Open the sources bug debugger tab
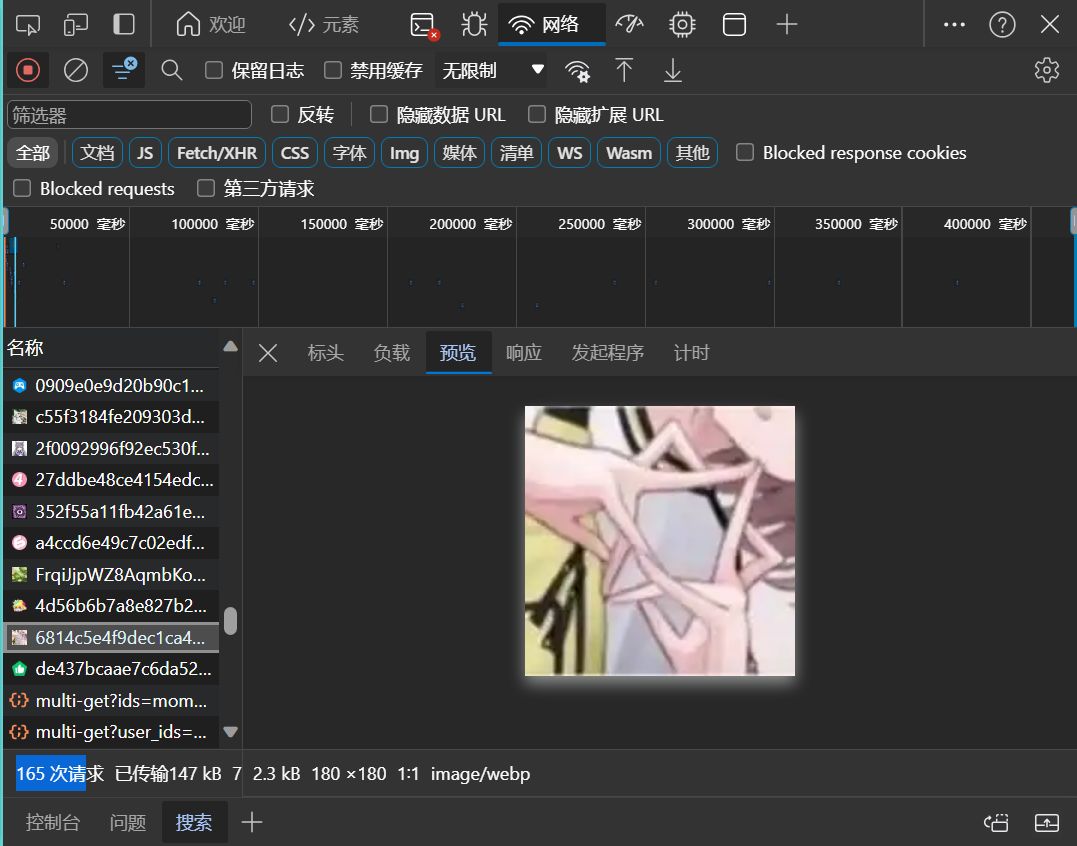The height and width of the screenshot is (846, 1077). (x=474, y=25)
